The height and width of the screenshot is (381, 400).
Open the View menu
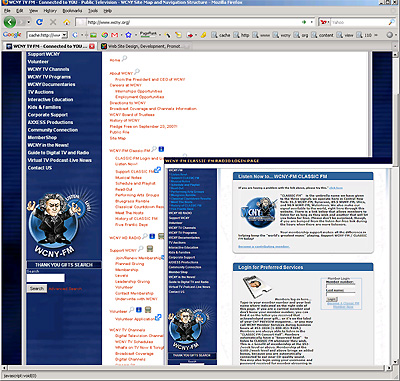[33, 11]
